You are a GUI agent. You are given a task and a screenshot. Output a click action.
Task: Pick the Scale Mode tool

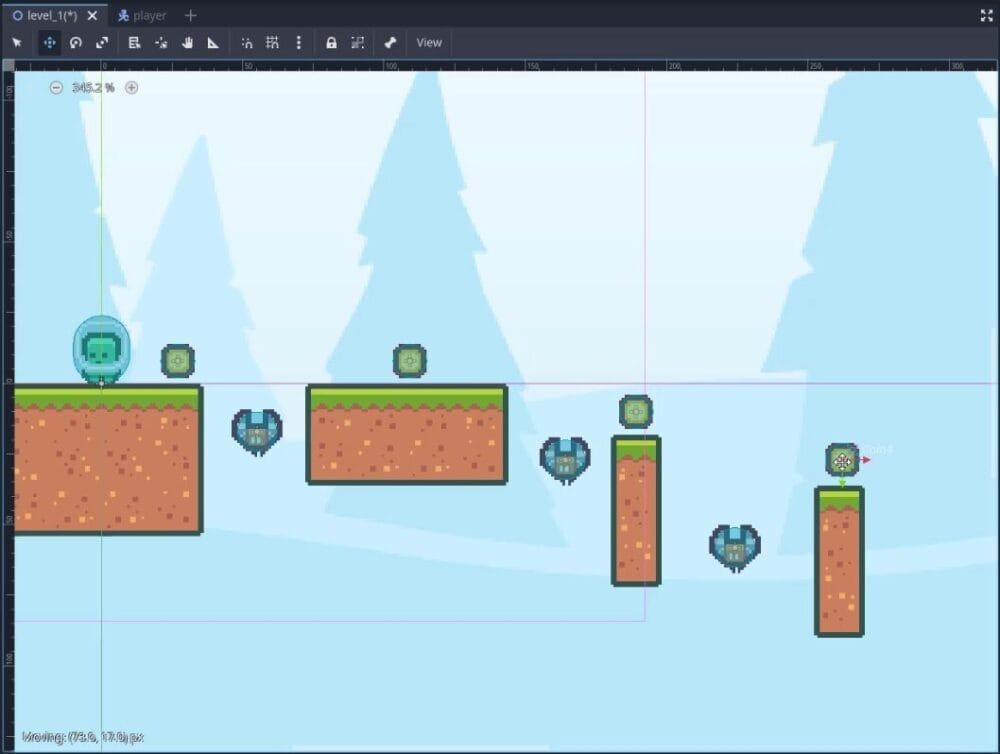[102, 43]
